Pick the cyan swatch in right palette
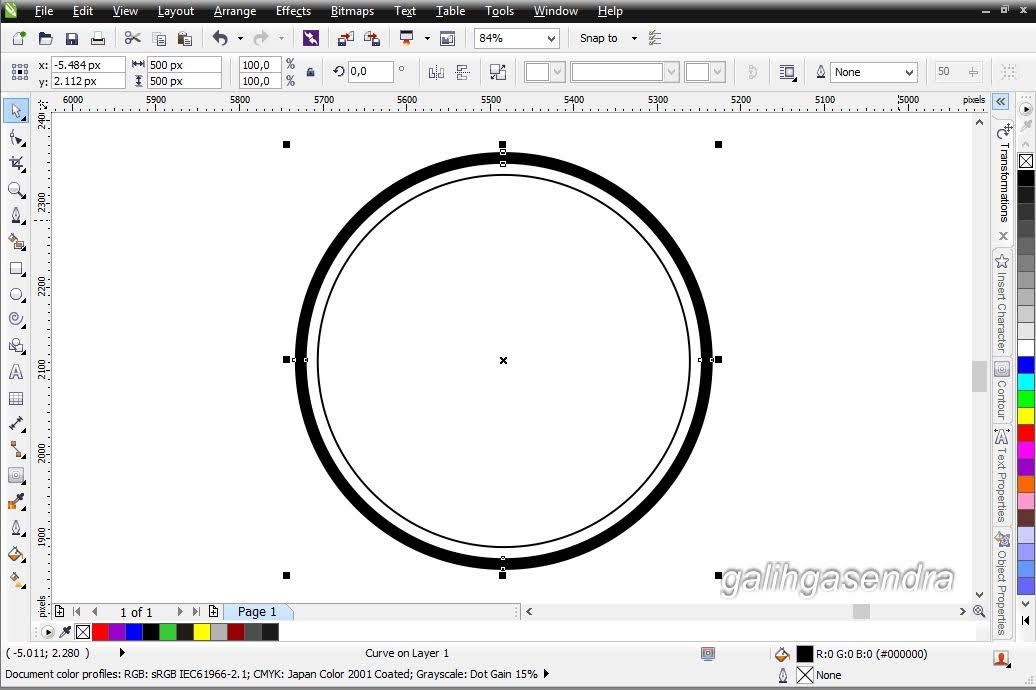1036x690 pixels. [x=1025, y=381]
